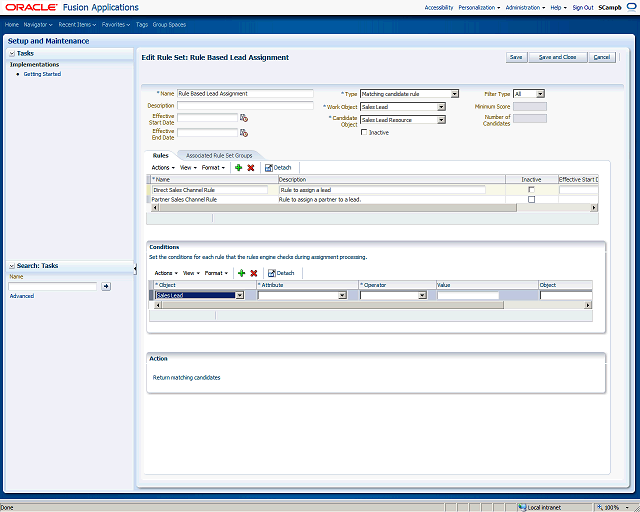Collapse the Tasks panel

12,53
